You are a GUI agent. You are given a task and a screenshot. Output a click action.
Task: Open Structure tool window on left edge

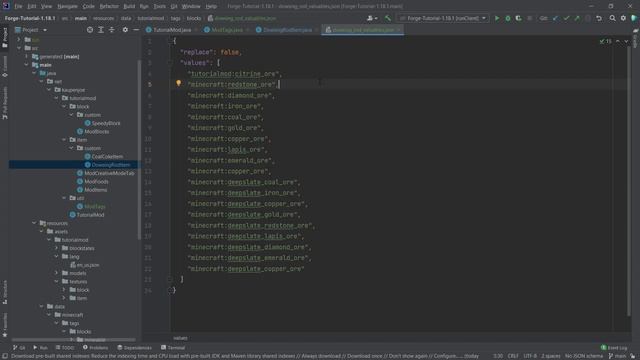click(4, 292)
